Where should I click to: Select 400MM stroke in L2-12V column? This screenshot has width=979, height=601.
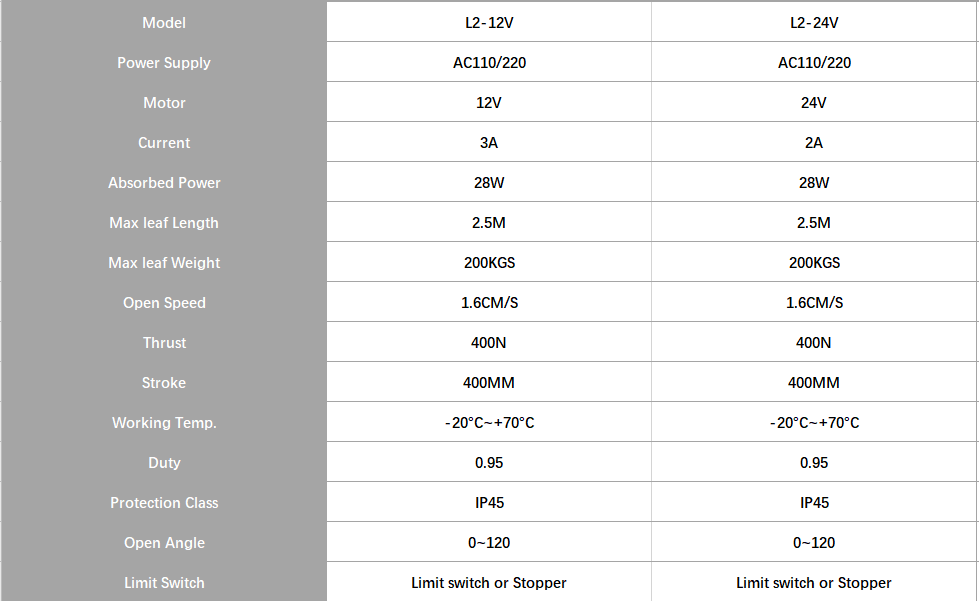pyautogui.click(x=489, y=382)
